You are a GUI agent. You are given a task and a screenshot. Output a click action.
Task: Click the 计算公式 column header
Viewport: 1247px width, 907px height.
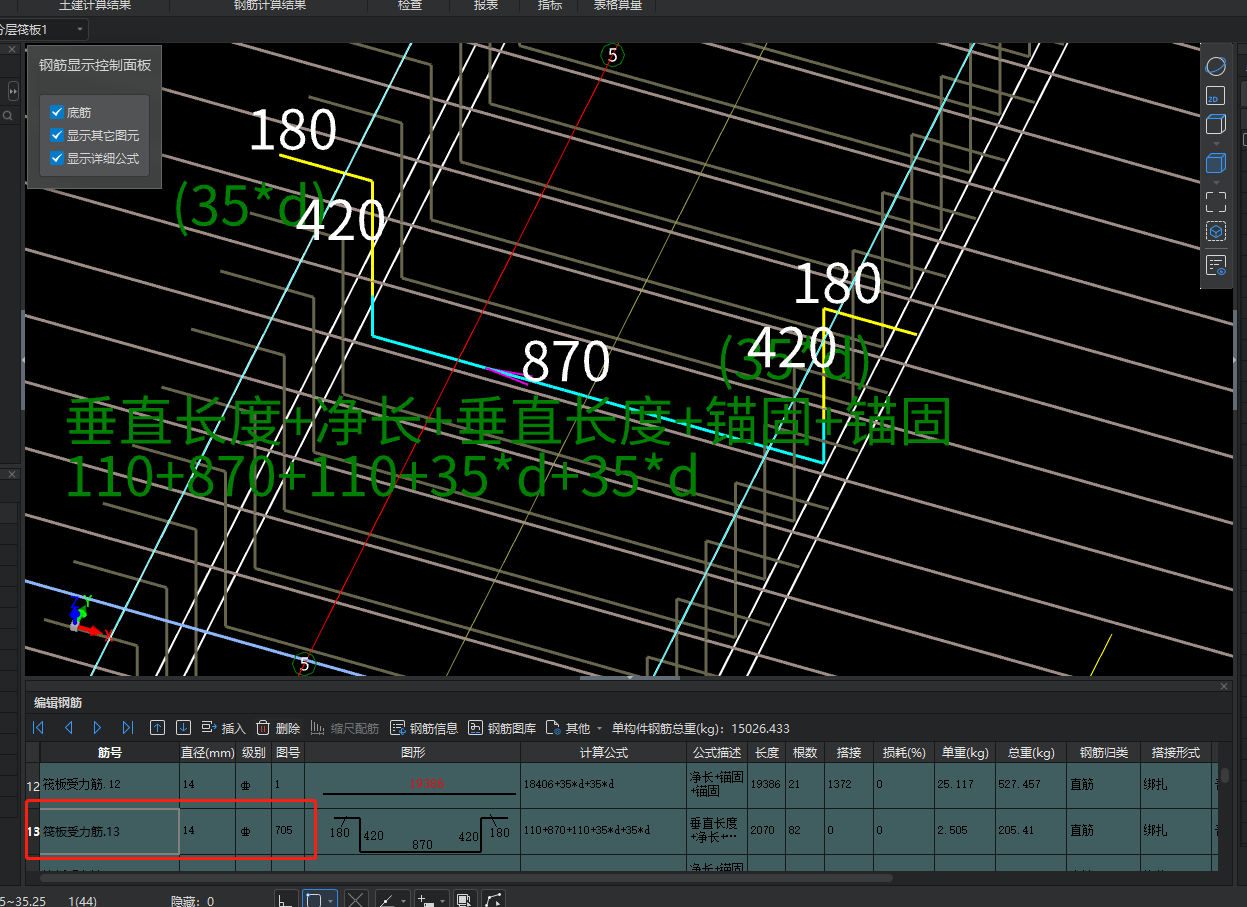pyautogui.click(x=604, y=752)
